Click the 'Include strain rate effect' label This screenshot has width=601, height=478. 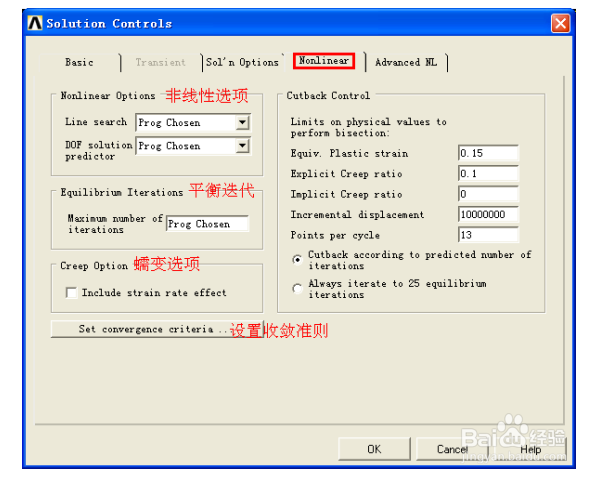coord(154,293)
